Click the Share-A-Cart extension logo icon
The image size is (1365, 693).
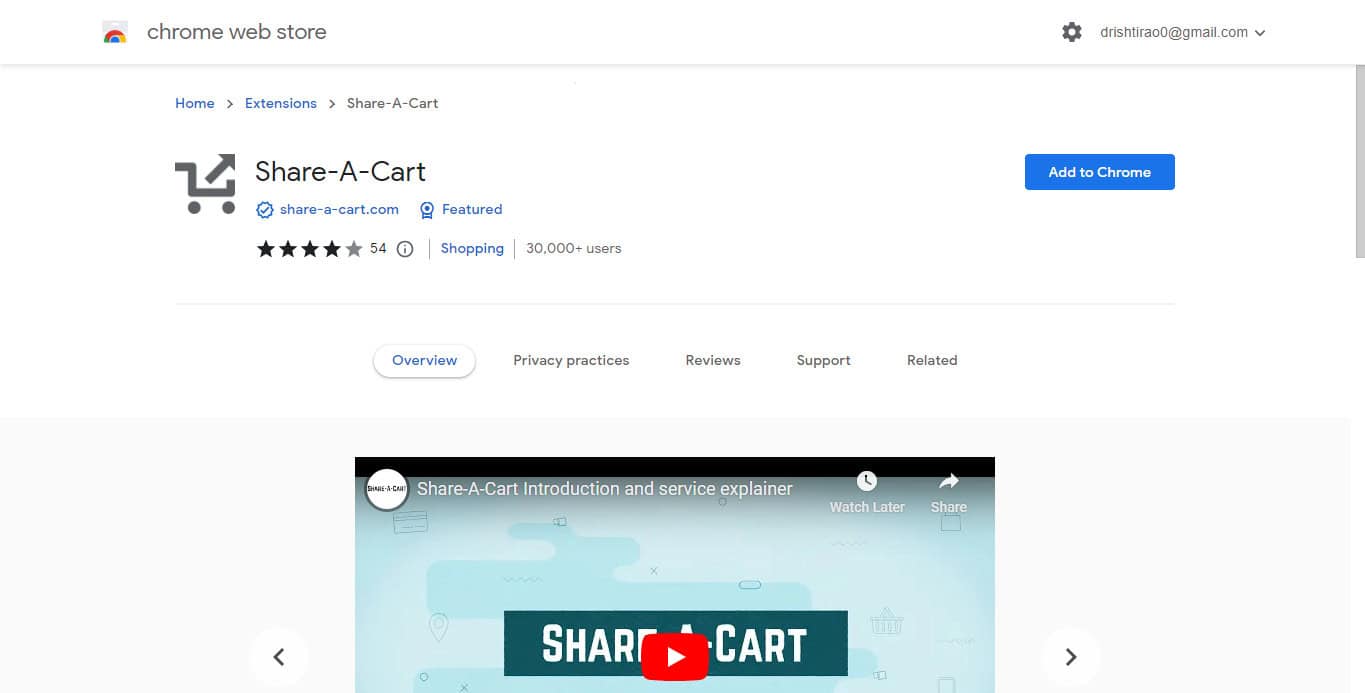pos(205,184)
